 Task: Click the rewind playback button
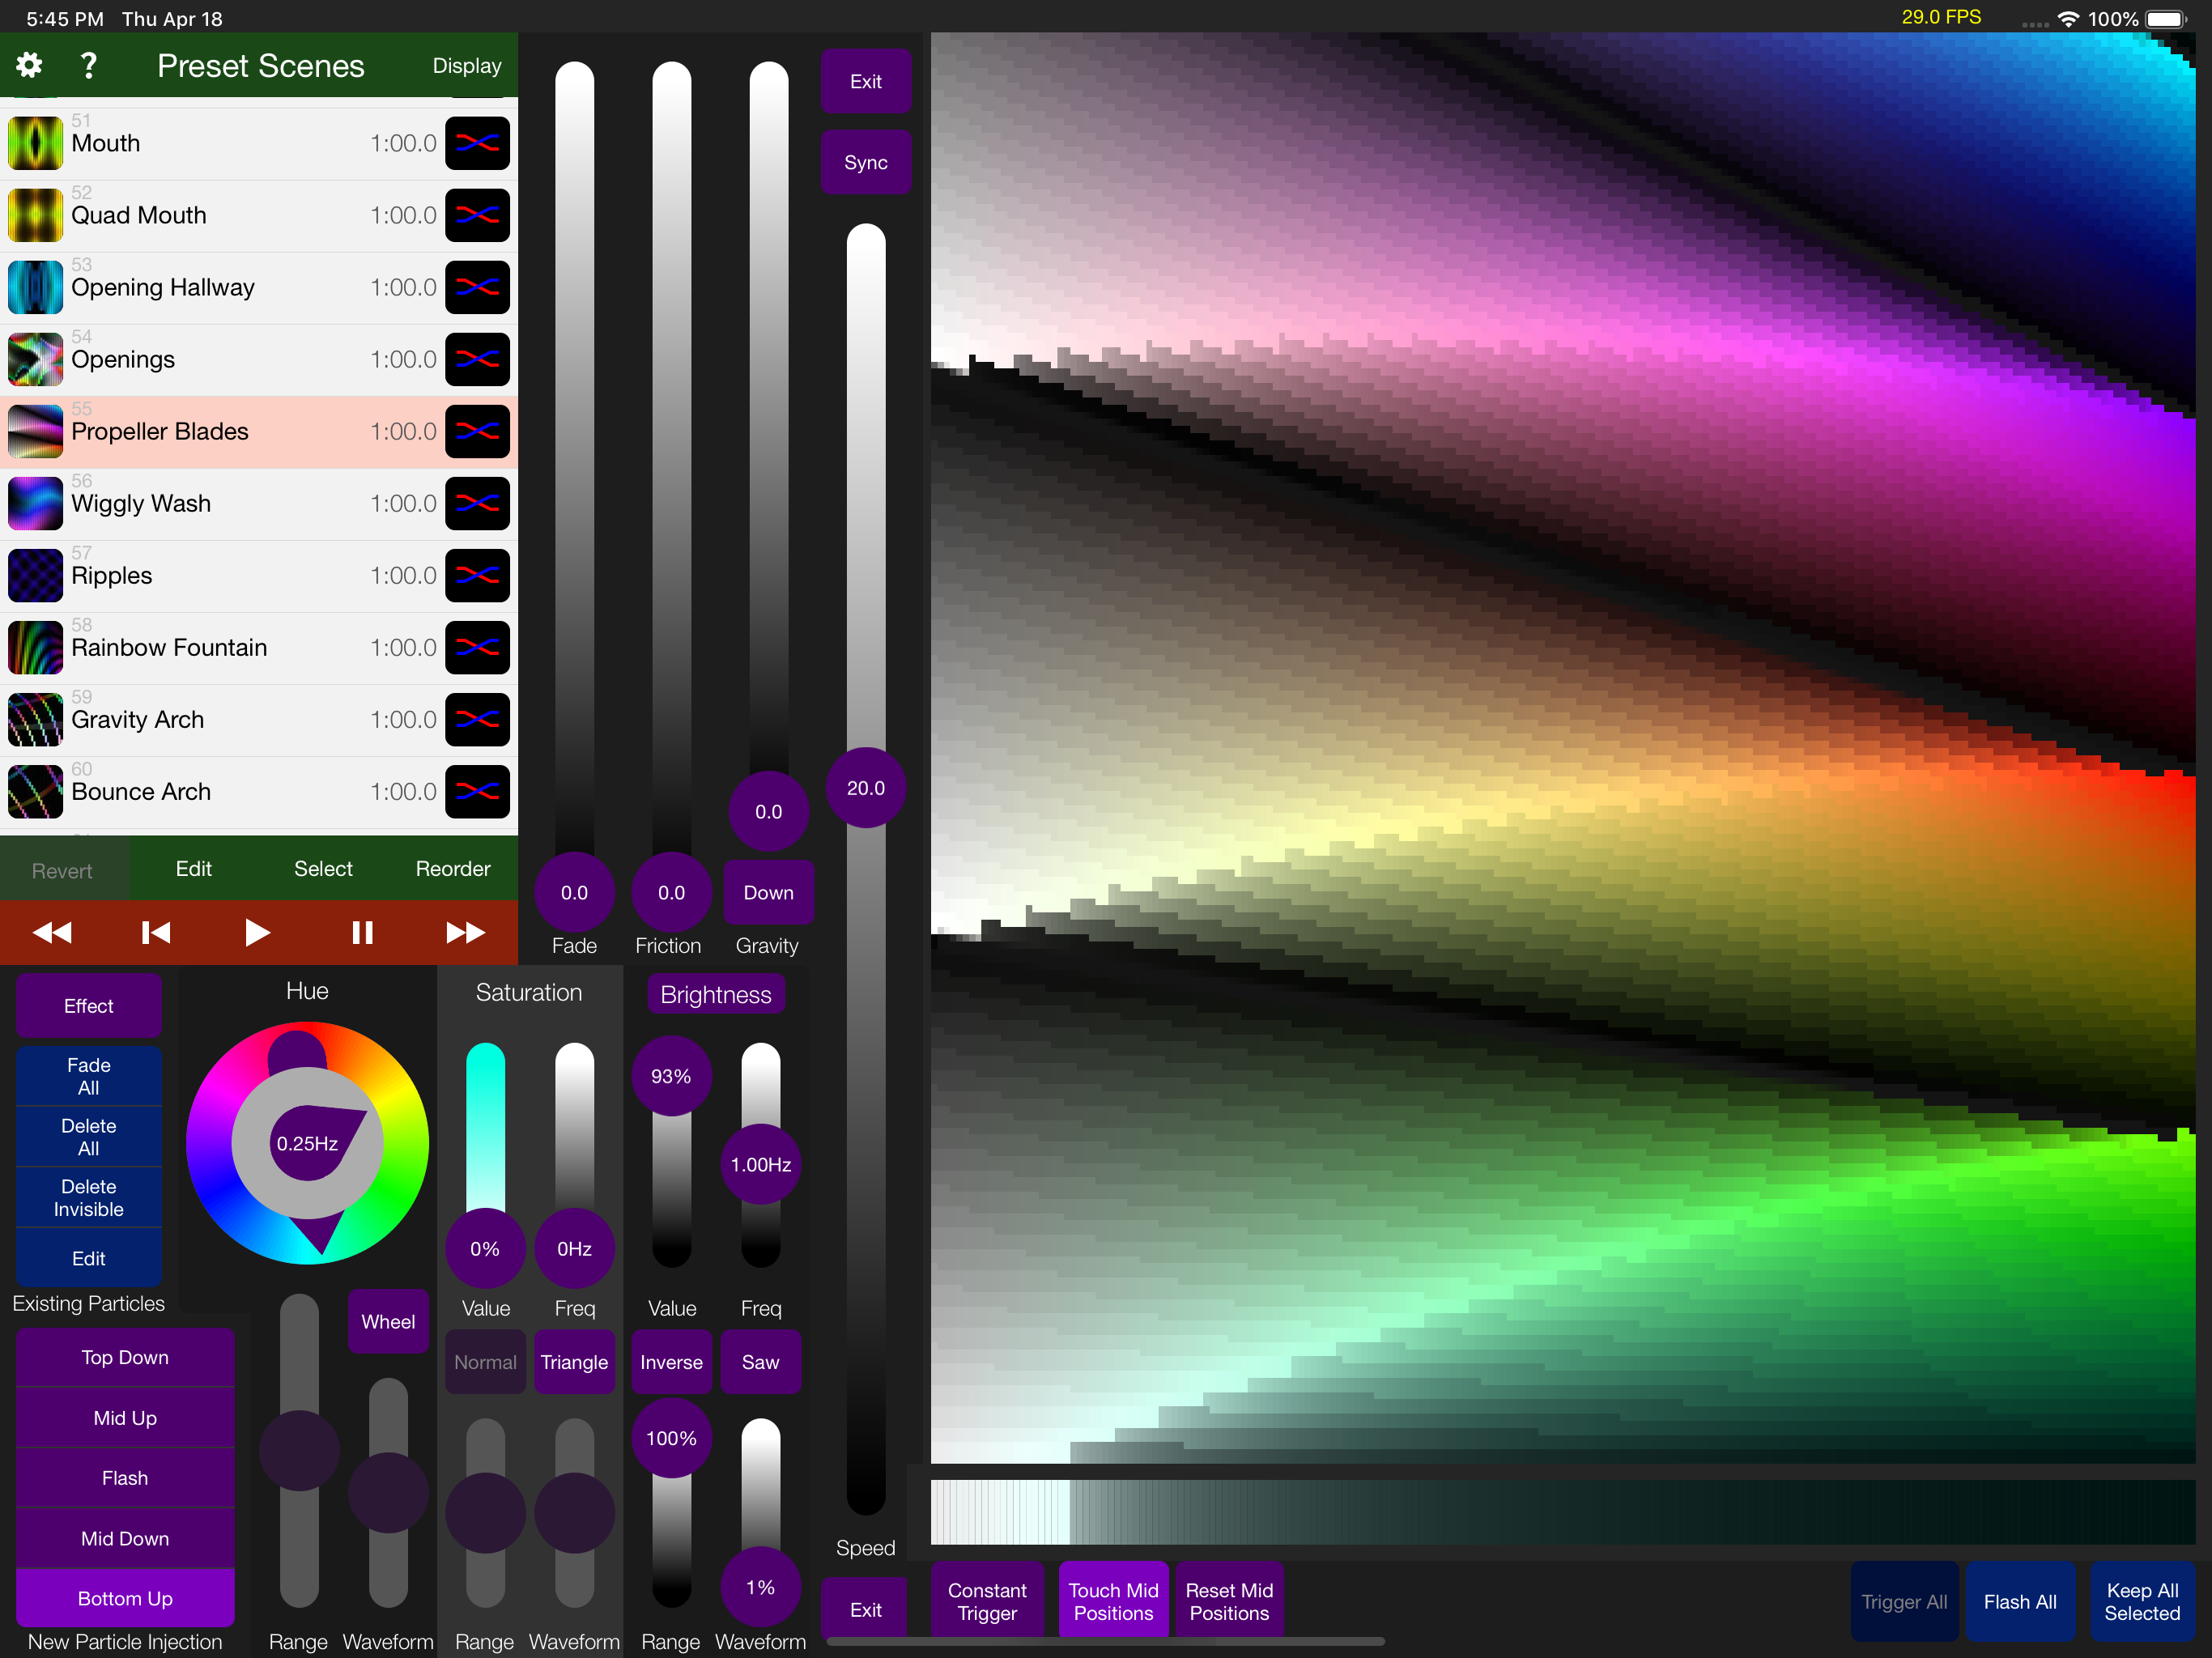pos(52,933)
